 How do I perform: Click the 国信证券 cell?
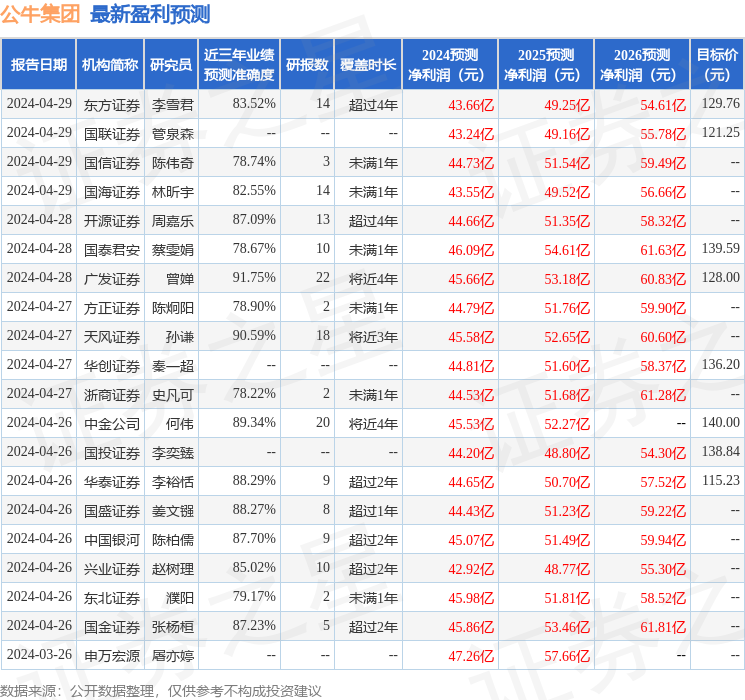point(112,163)
